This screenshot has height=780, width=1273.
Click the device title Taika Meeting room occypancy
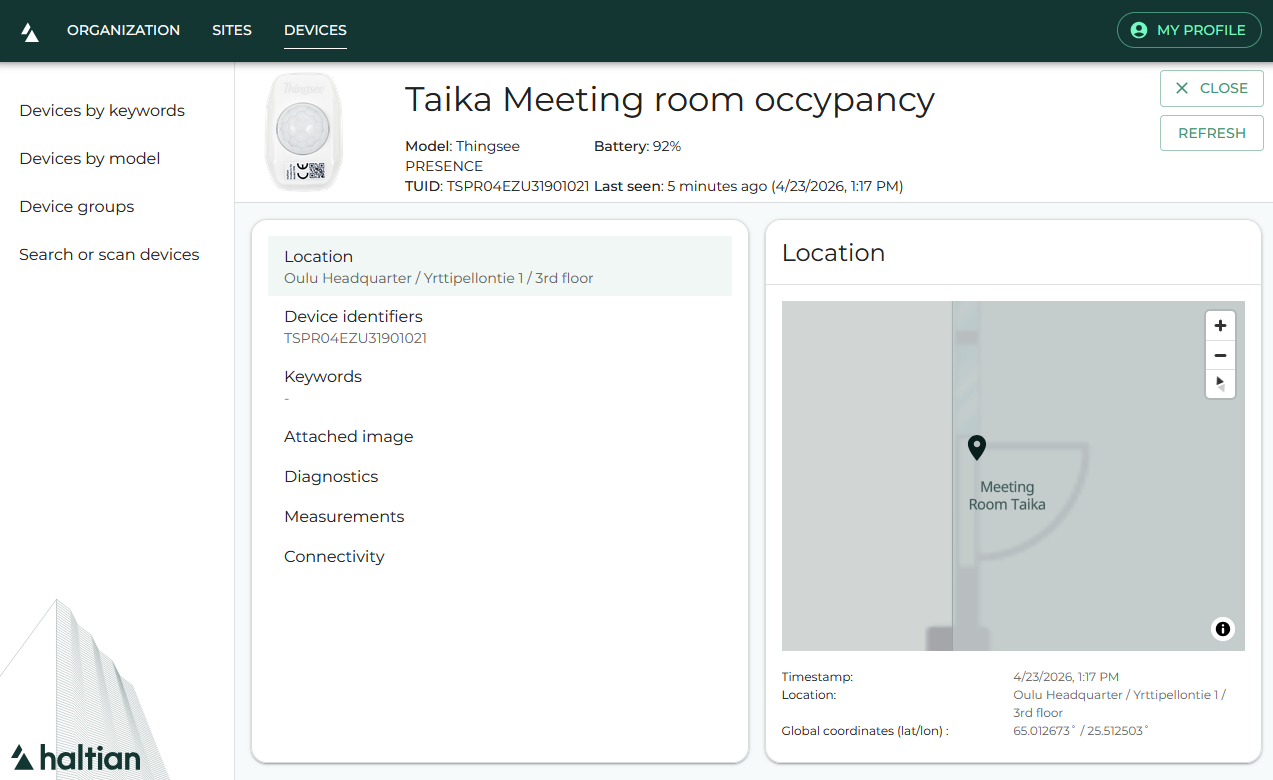669,100
